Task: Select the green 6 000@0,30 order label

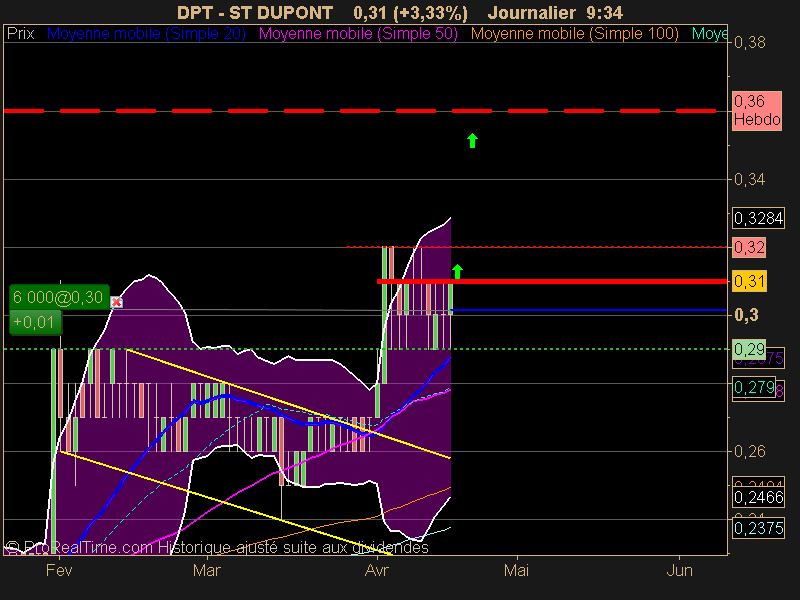Action: pyautogui.click(x=59, y=297)
